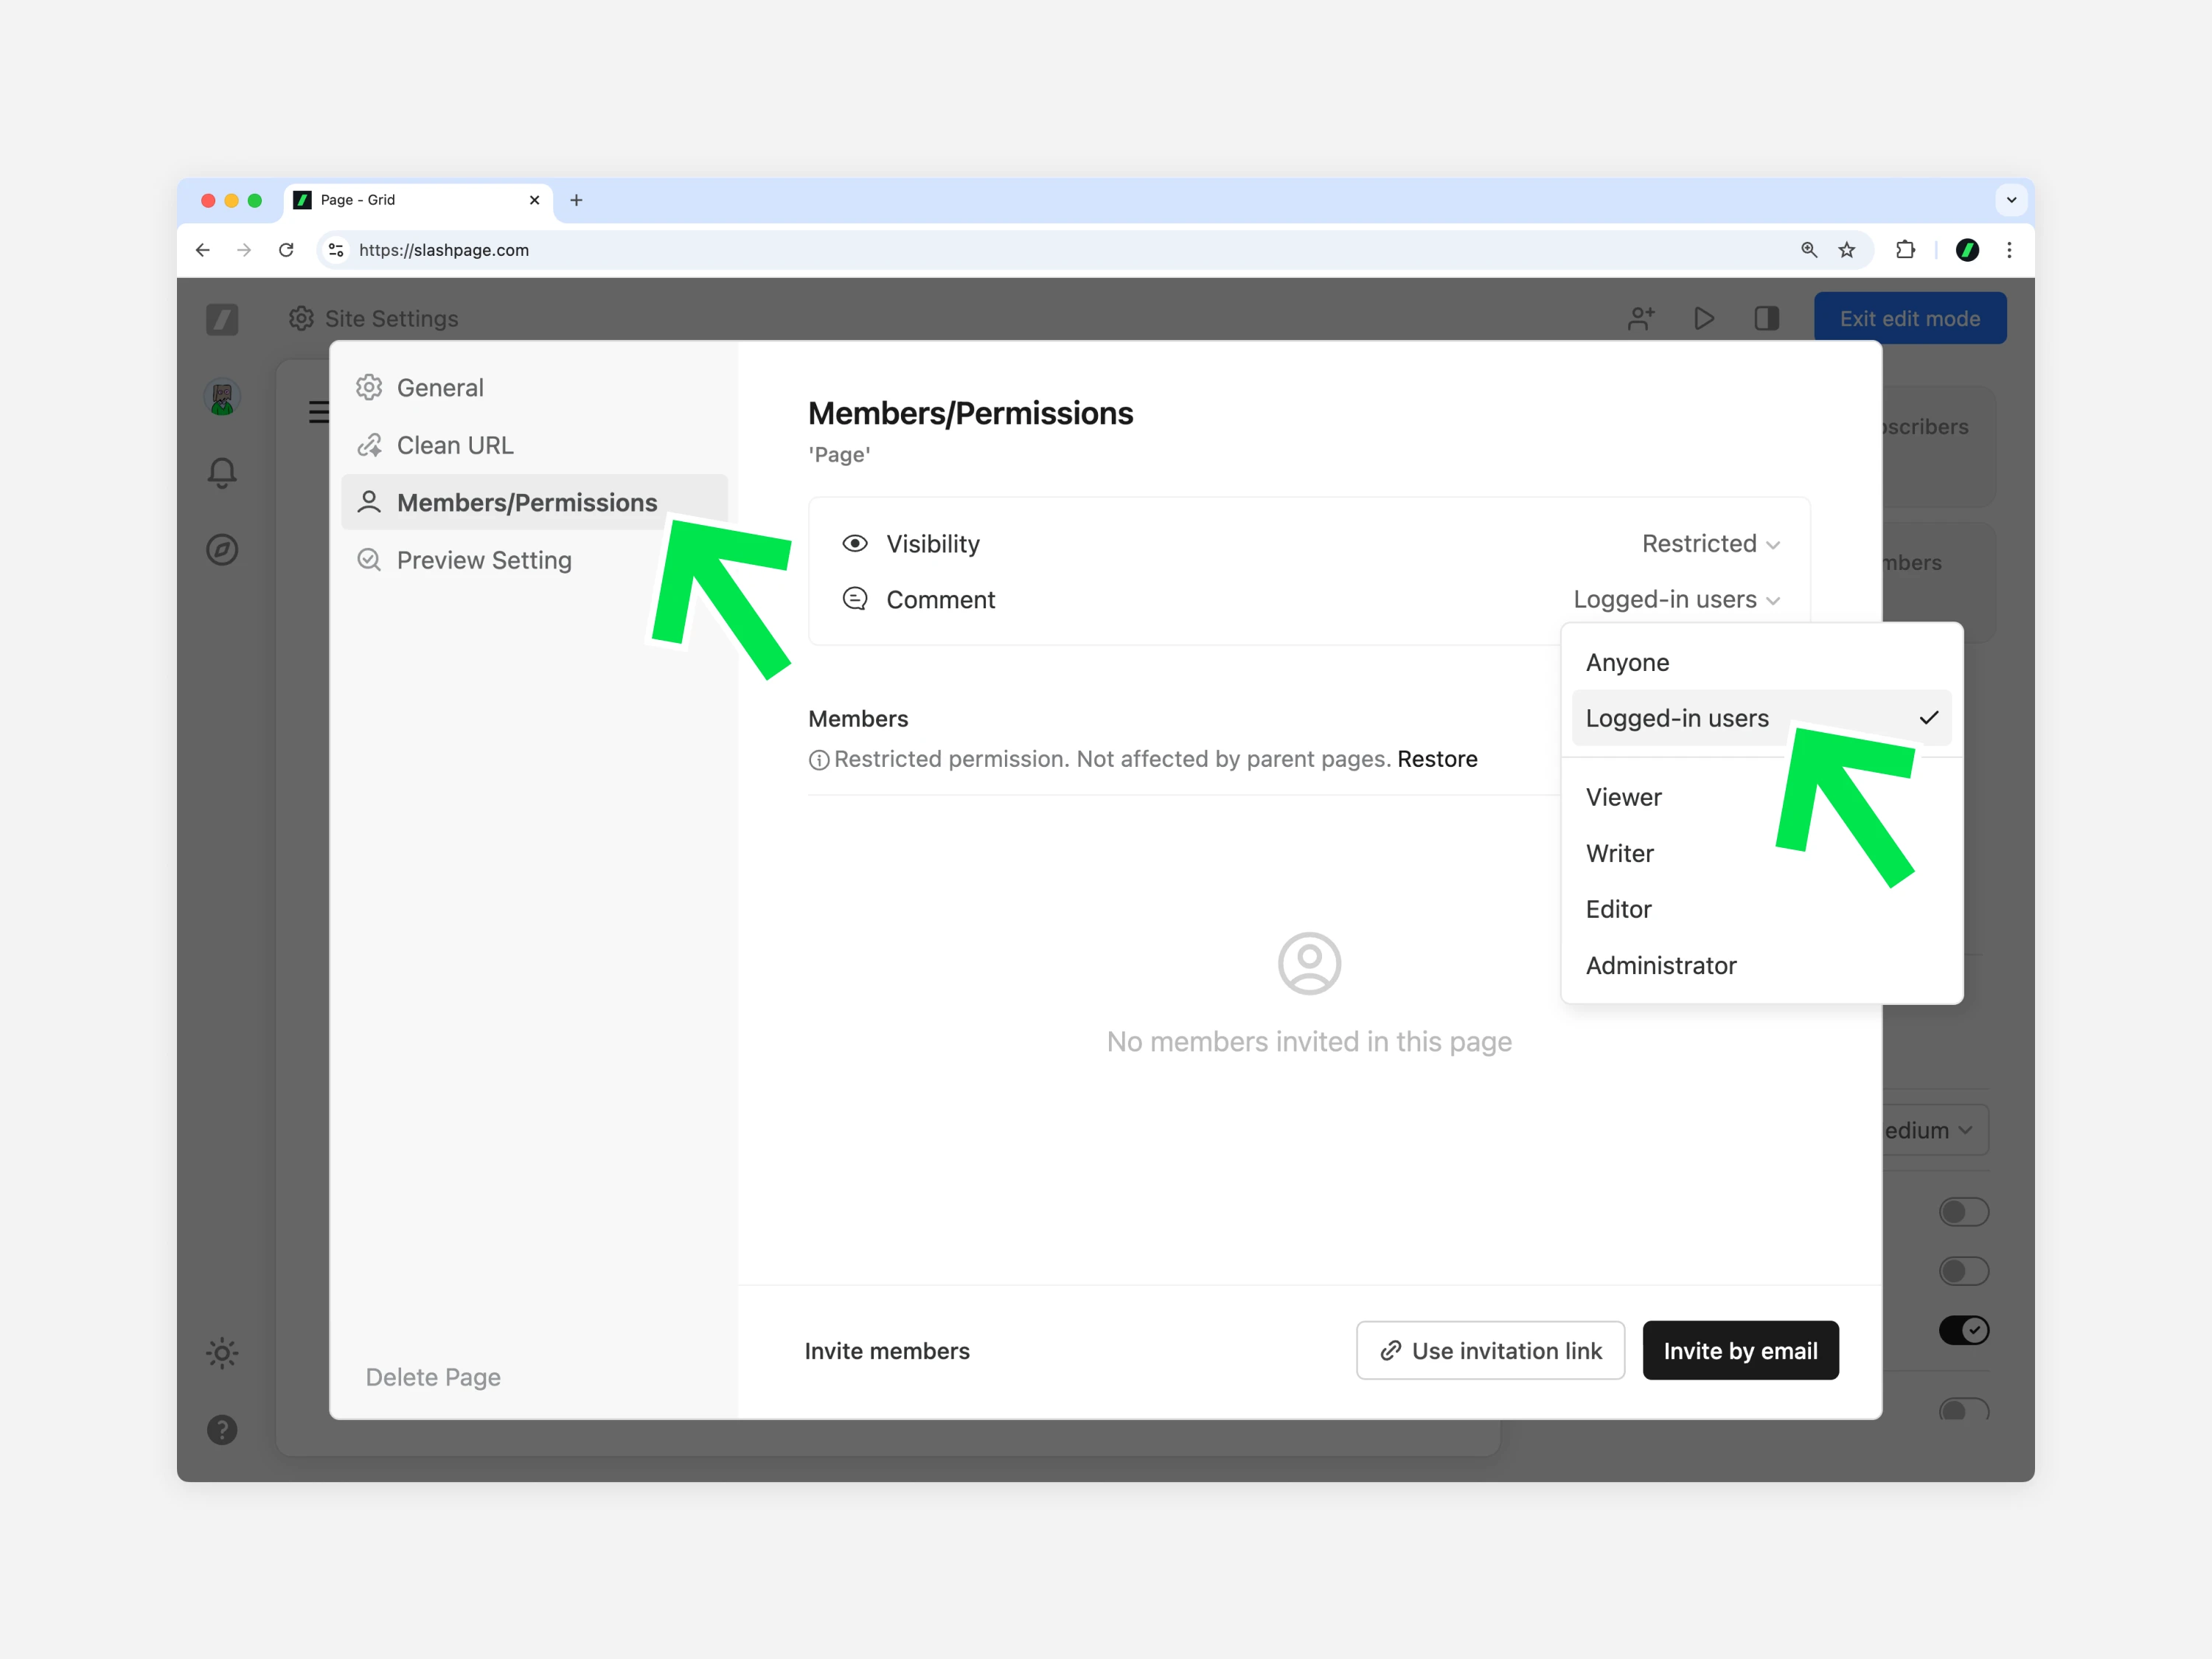This screenshot has height=1659, width=2212.
Task: Click Use invitation link button
Action: [1490, 1351]
